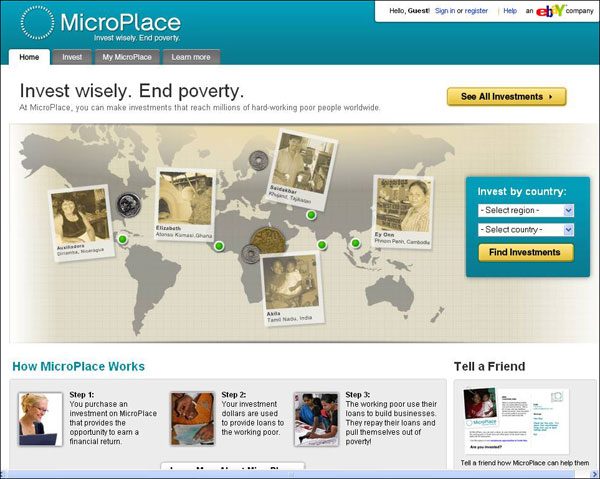Click the green map marker near Nicaragua
This screenshot has width=600, height=479.
tap(123, 240)
